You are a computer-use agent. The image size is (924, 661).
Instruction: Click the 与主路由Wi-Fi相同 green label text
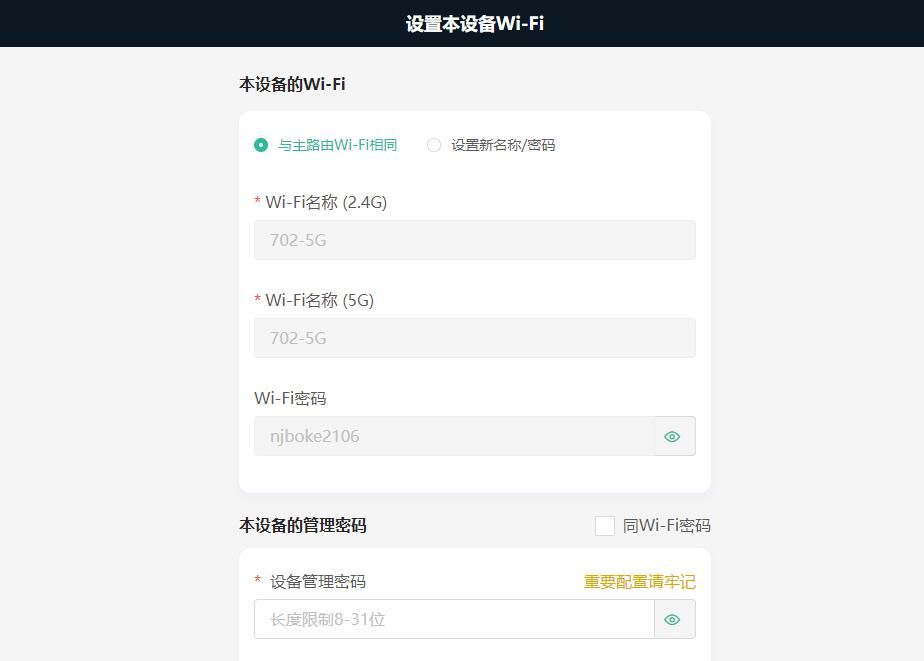point(338,145)
